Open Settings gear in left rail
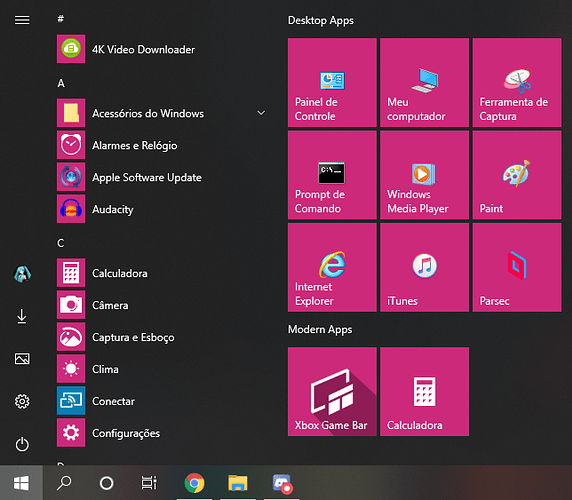The width and height of the screenshot is (572, 500). [22, 402]
